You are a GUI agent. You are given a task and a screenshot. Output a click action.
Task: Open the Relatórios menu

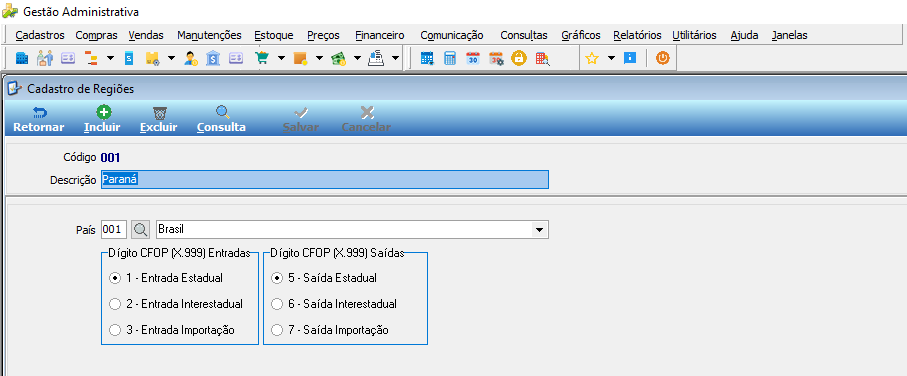coord(637,35)
